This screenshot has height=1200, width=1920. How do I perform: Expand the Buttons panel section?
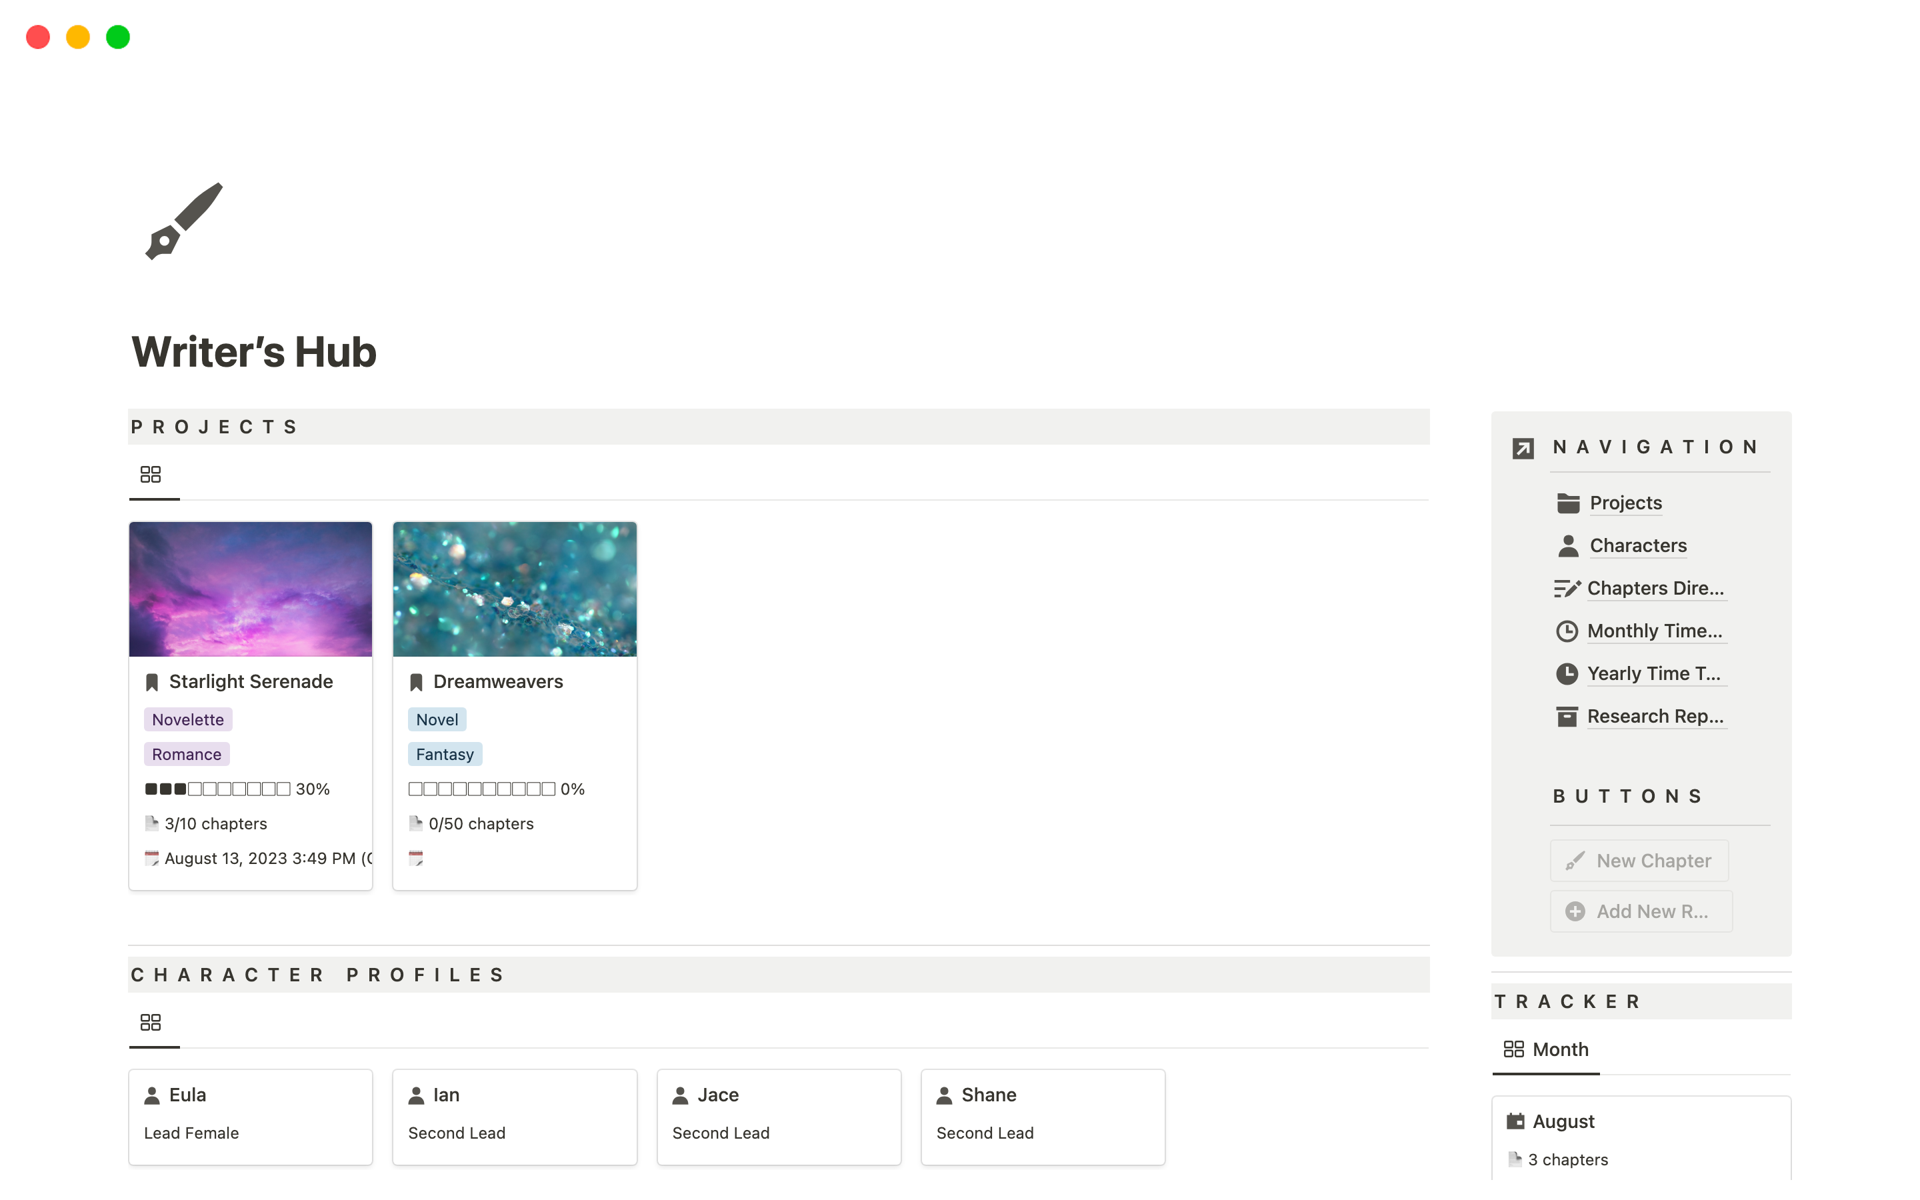(1630, 795)
